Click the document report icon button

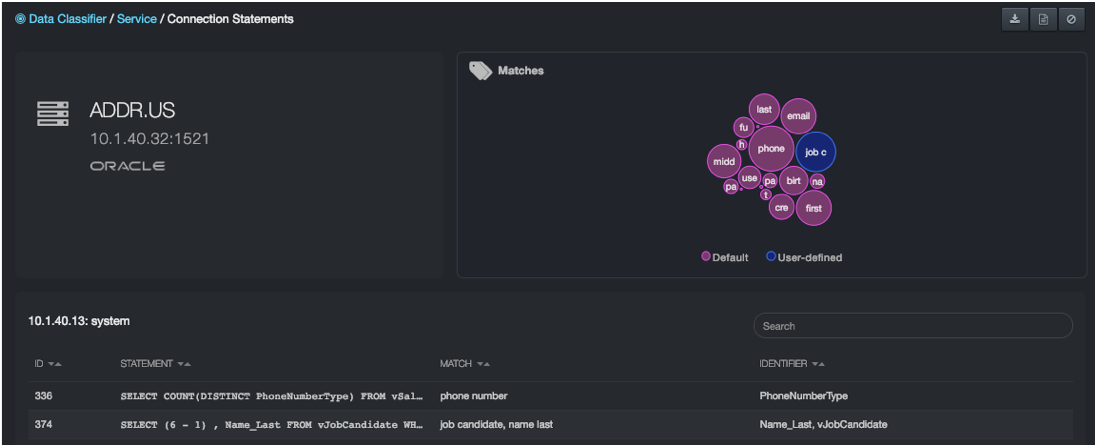(1043, 19)
